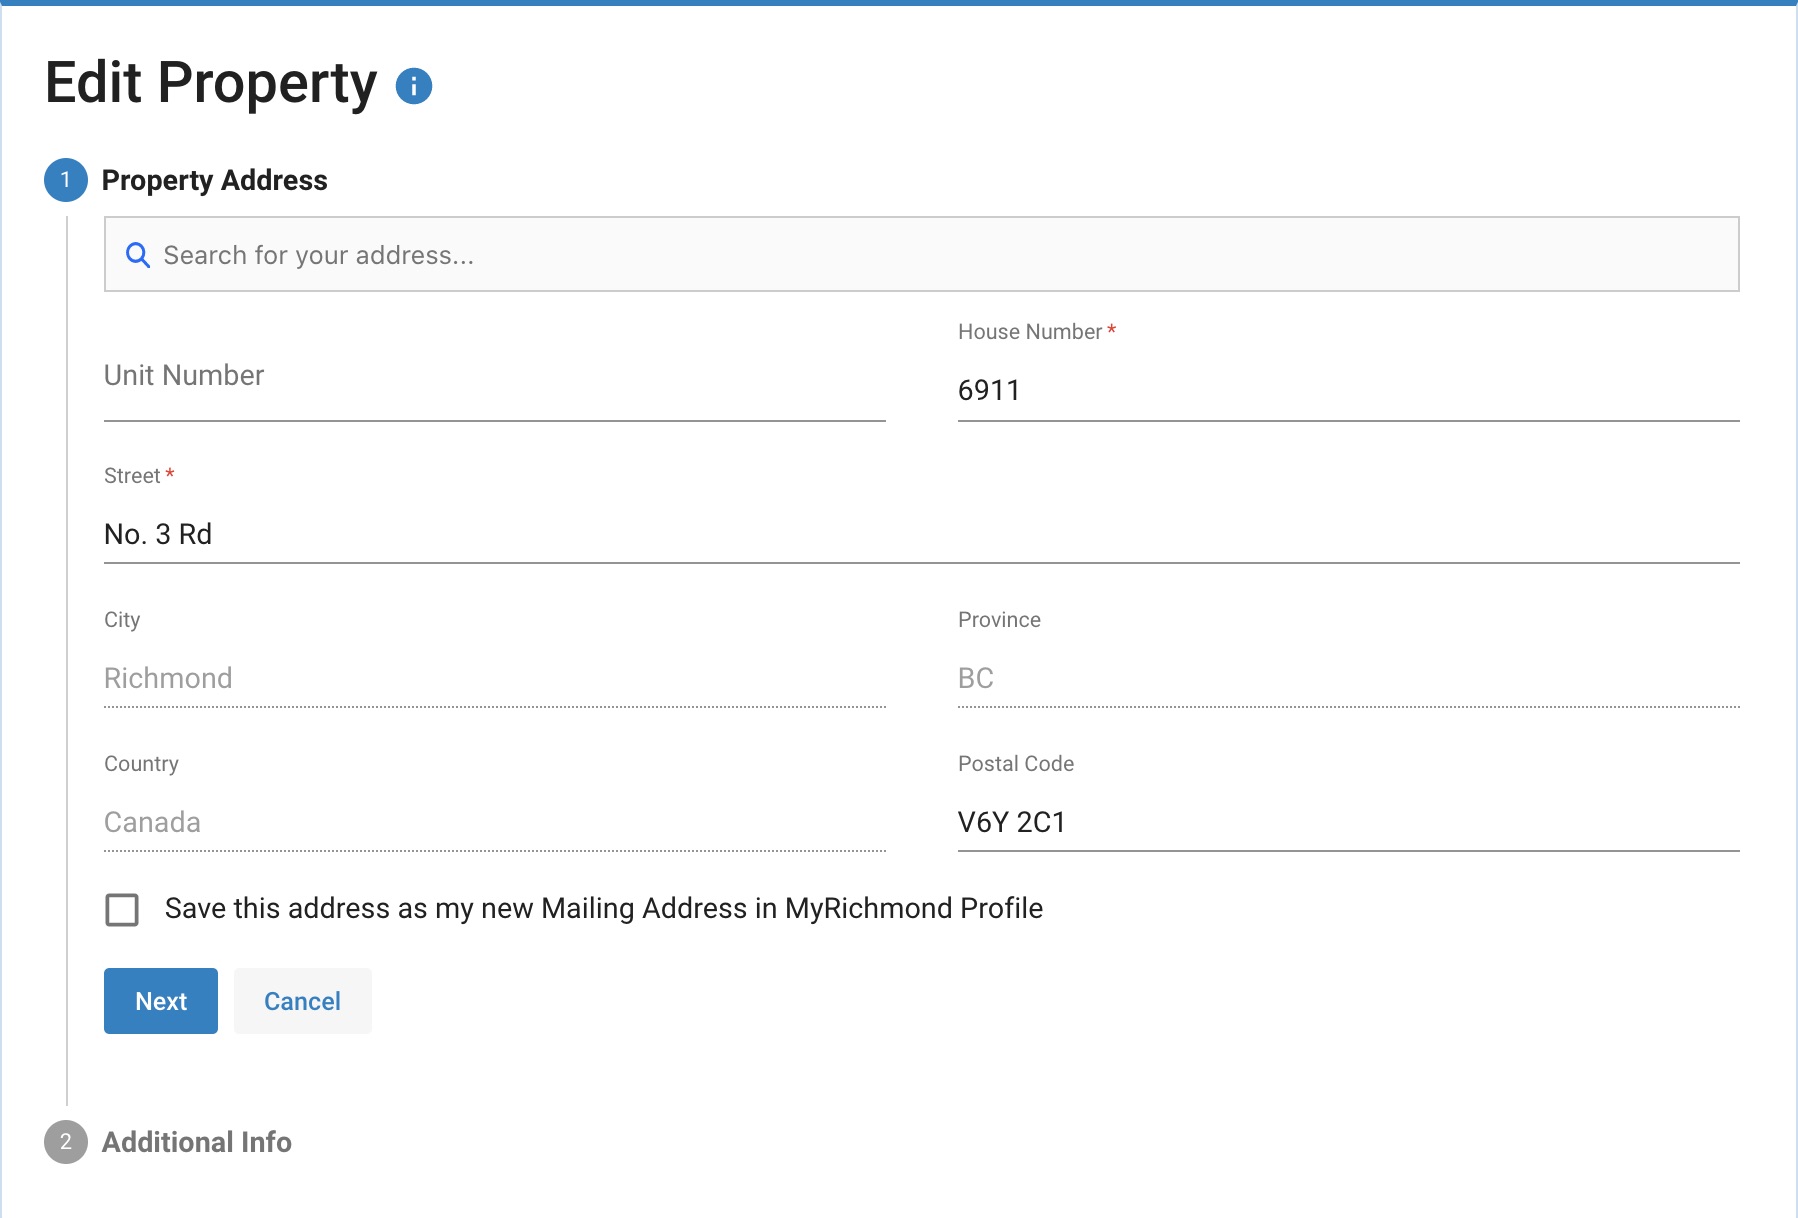Click the step 1 circle icon
This screenshot has width=1798, height=1218.
pos(66,180)
